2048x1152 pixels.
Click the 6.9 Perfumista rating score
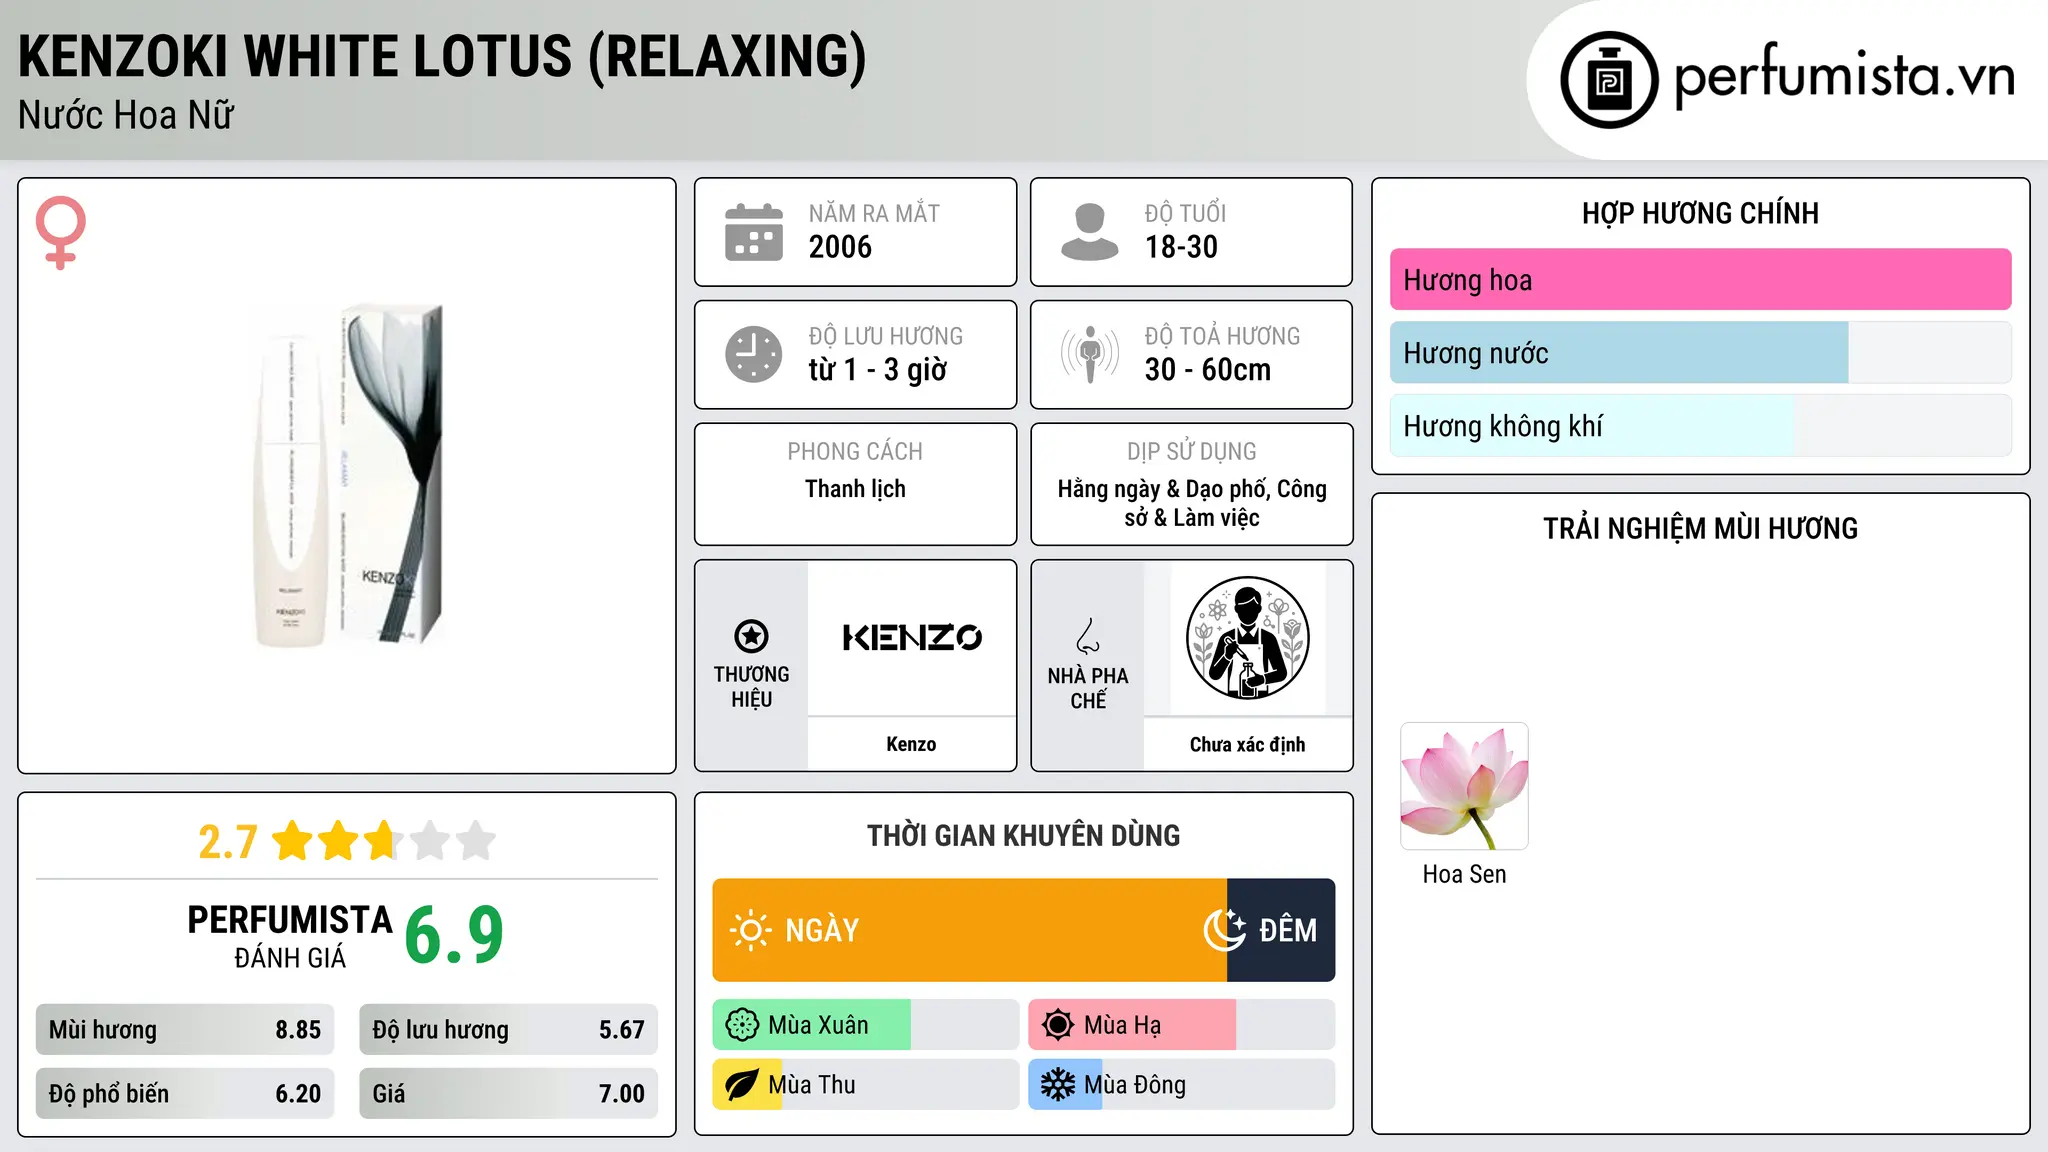[454, 936]
